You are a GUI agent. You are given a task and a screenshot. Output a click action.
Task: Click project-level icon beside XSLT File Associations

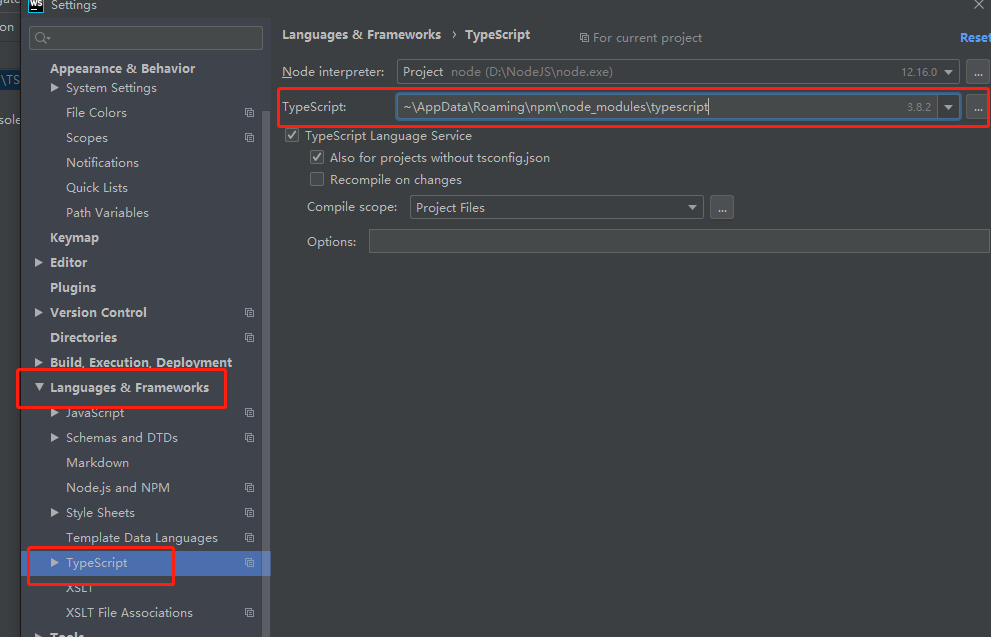pyautogui.click(x=250, y=613)
